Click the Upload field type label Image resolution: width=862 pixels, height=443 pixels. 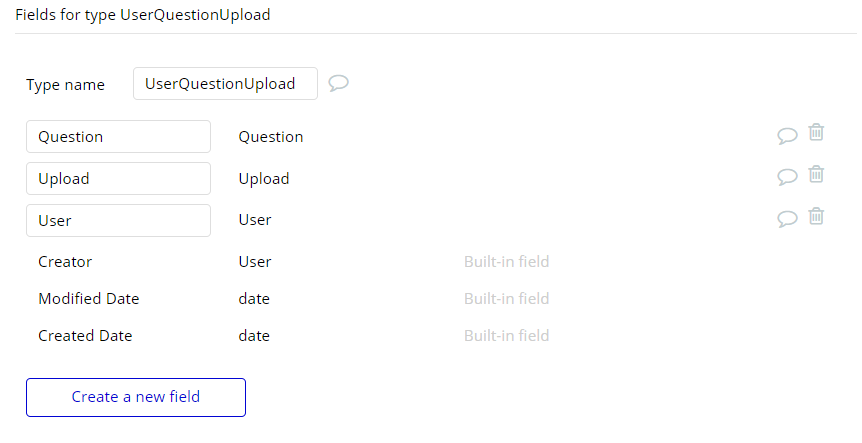coord(264,179)
